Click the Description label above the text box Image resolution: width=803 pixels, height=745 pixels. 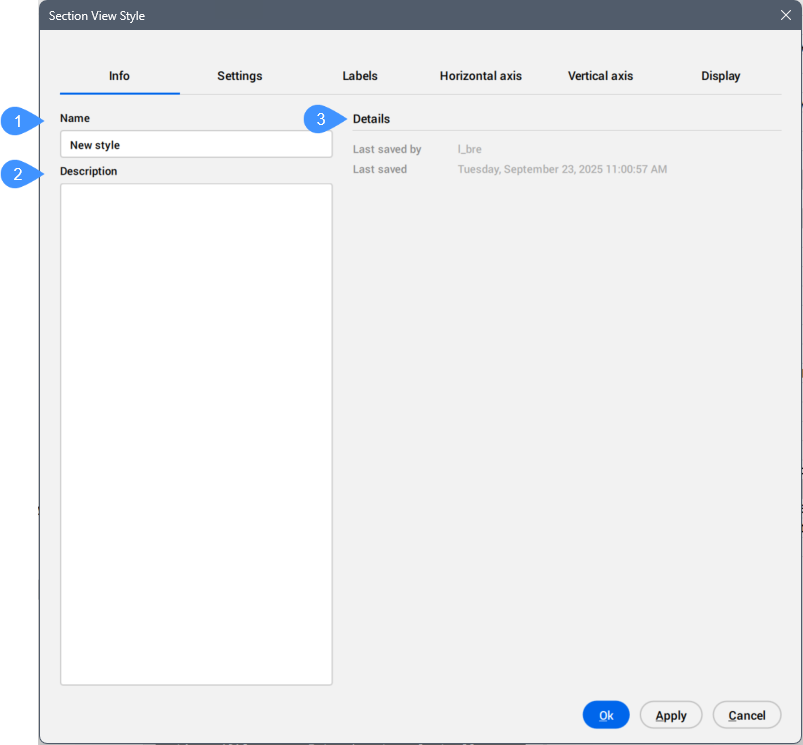pos(88,171)
